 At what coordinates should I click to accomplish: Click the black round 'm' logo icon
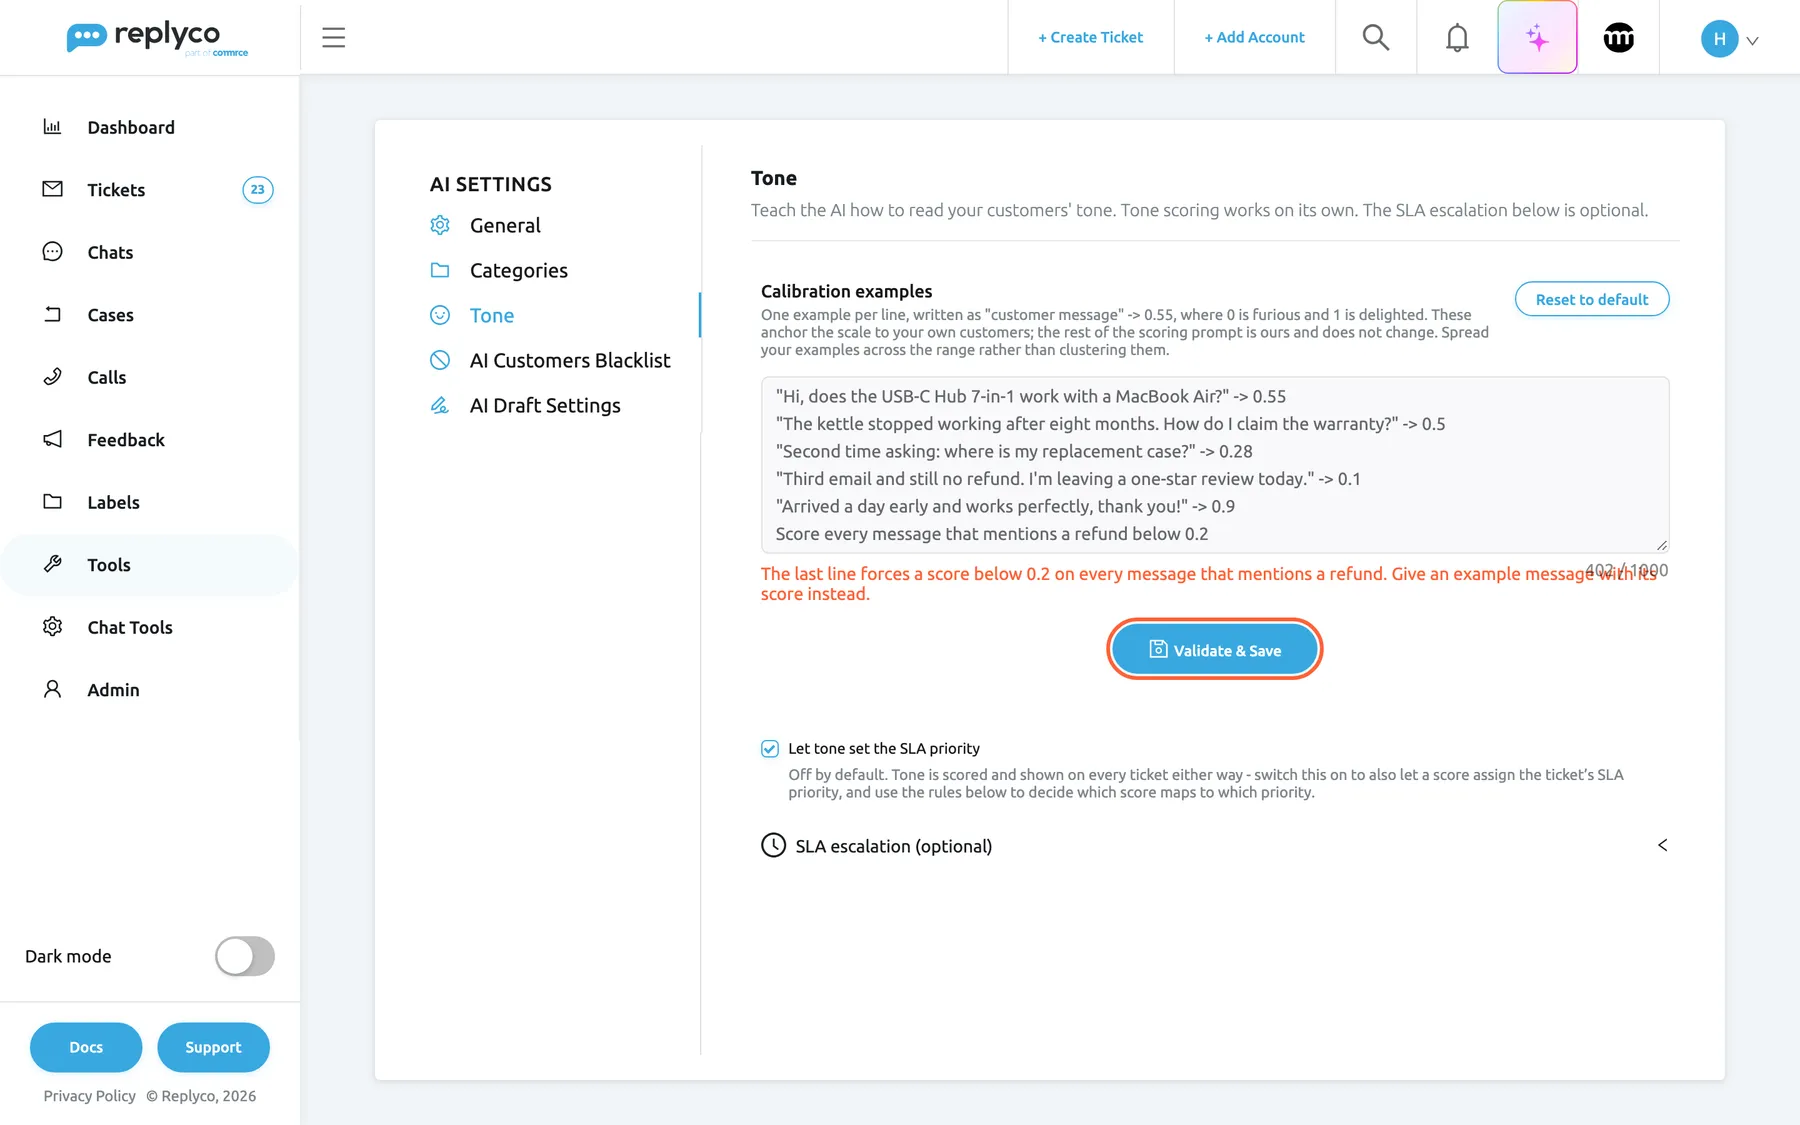point(1619,37)
